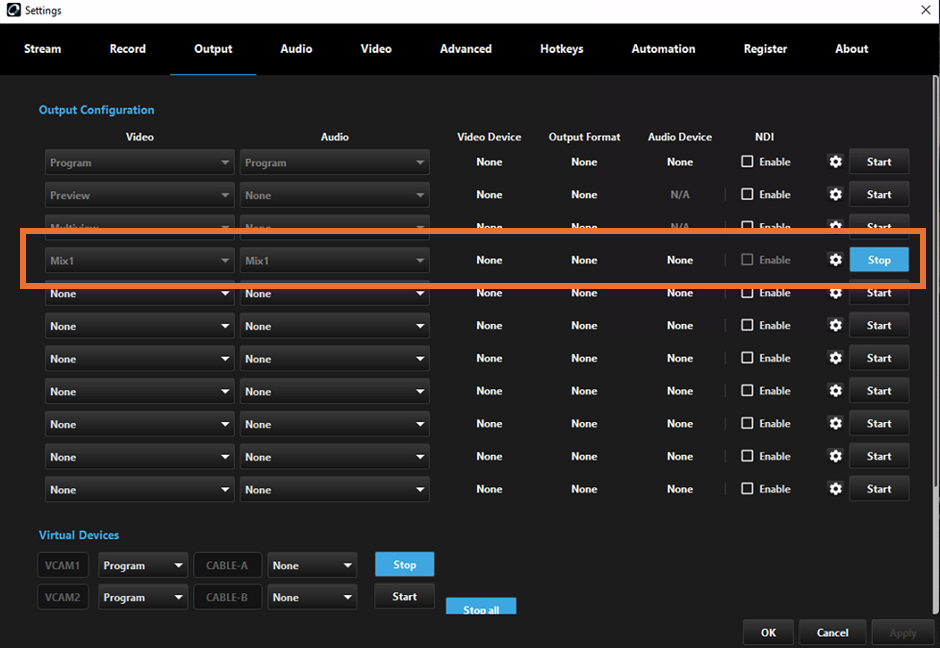Open settings gear on the fifth output row
The width and height of the screenshot is (940, 648).
(x=835, y=292)
